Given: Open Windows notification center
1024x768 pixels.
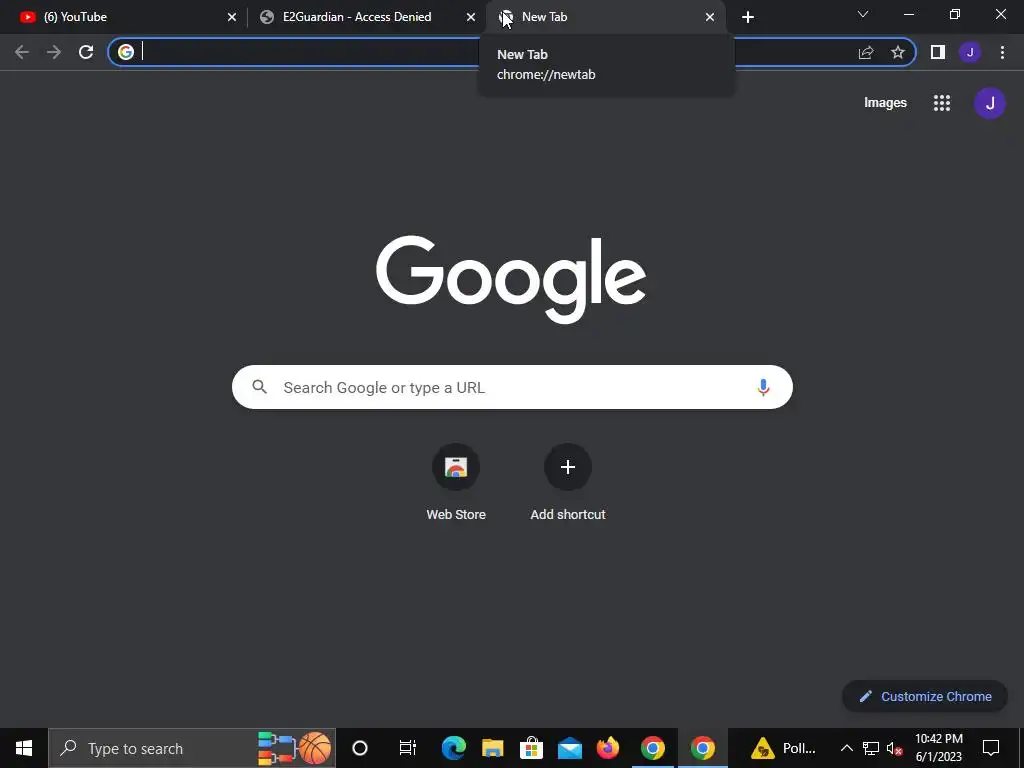Looking at the screenshot, I should [991, 748].
